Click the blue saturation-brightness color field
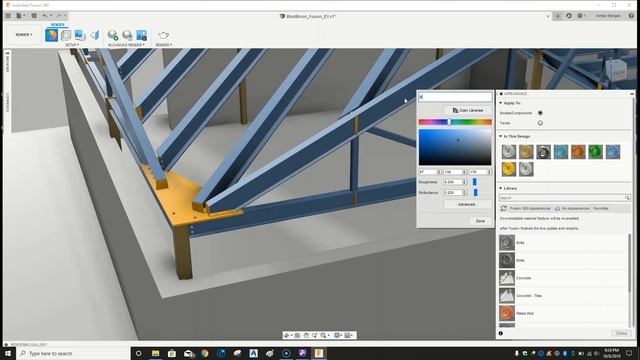The width and height of the screenshot is (640, 360). pyautogui.click(x=455, y=147)
